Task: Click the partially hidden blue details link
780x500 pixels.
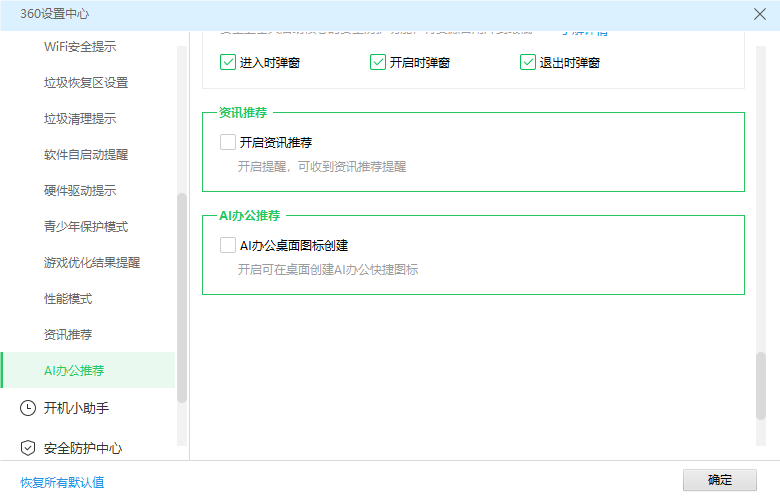Action: pos(585,33)
